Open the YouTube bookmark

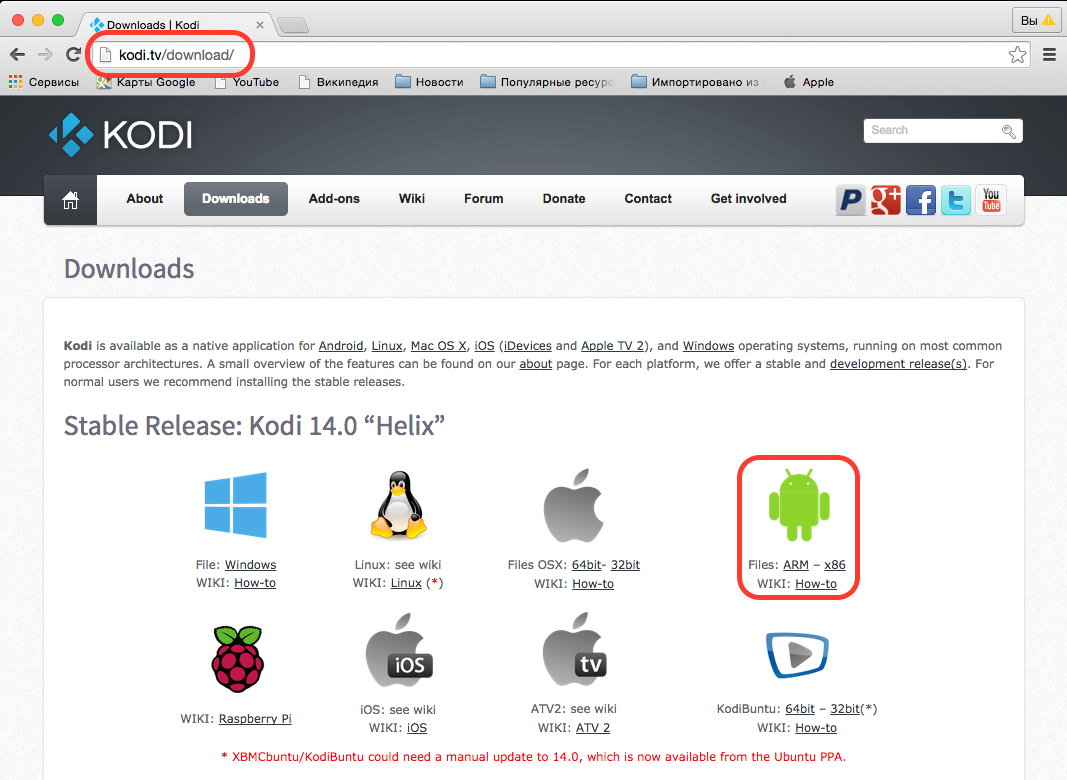pyautogui.click(x=247, y=82)
